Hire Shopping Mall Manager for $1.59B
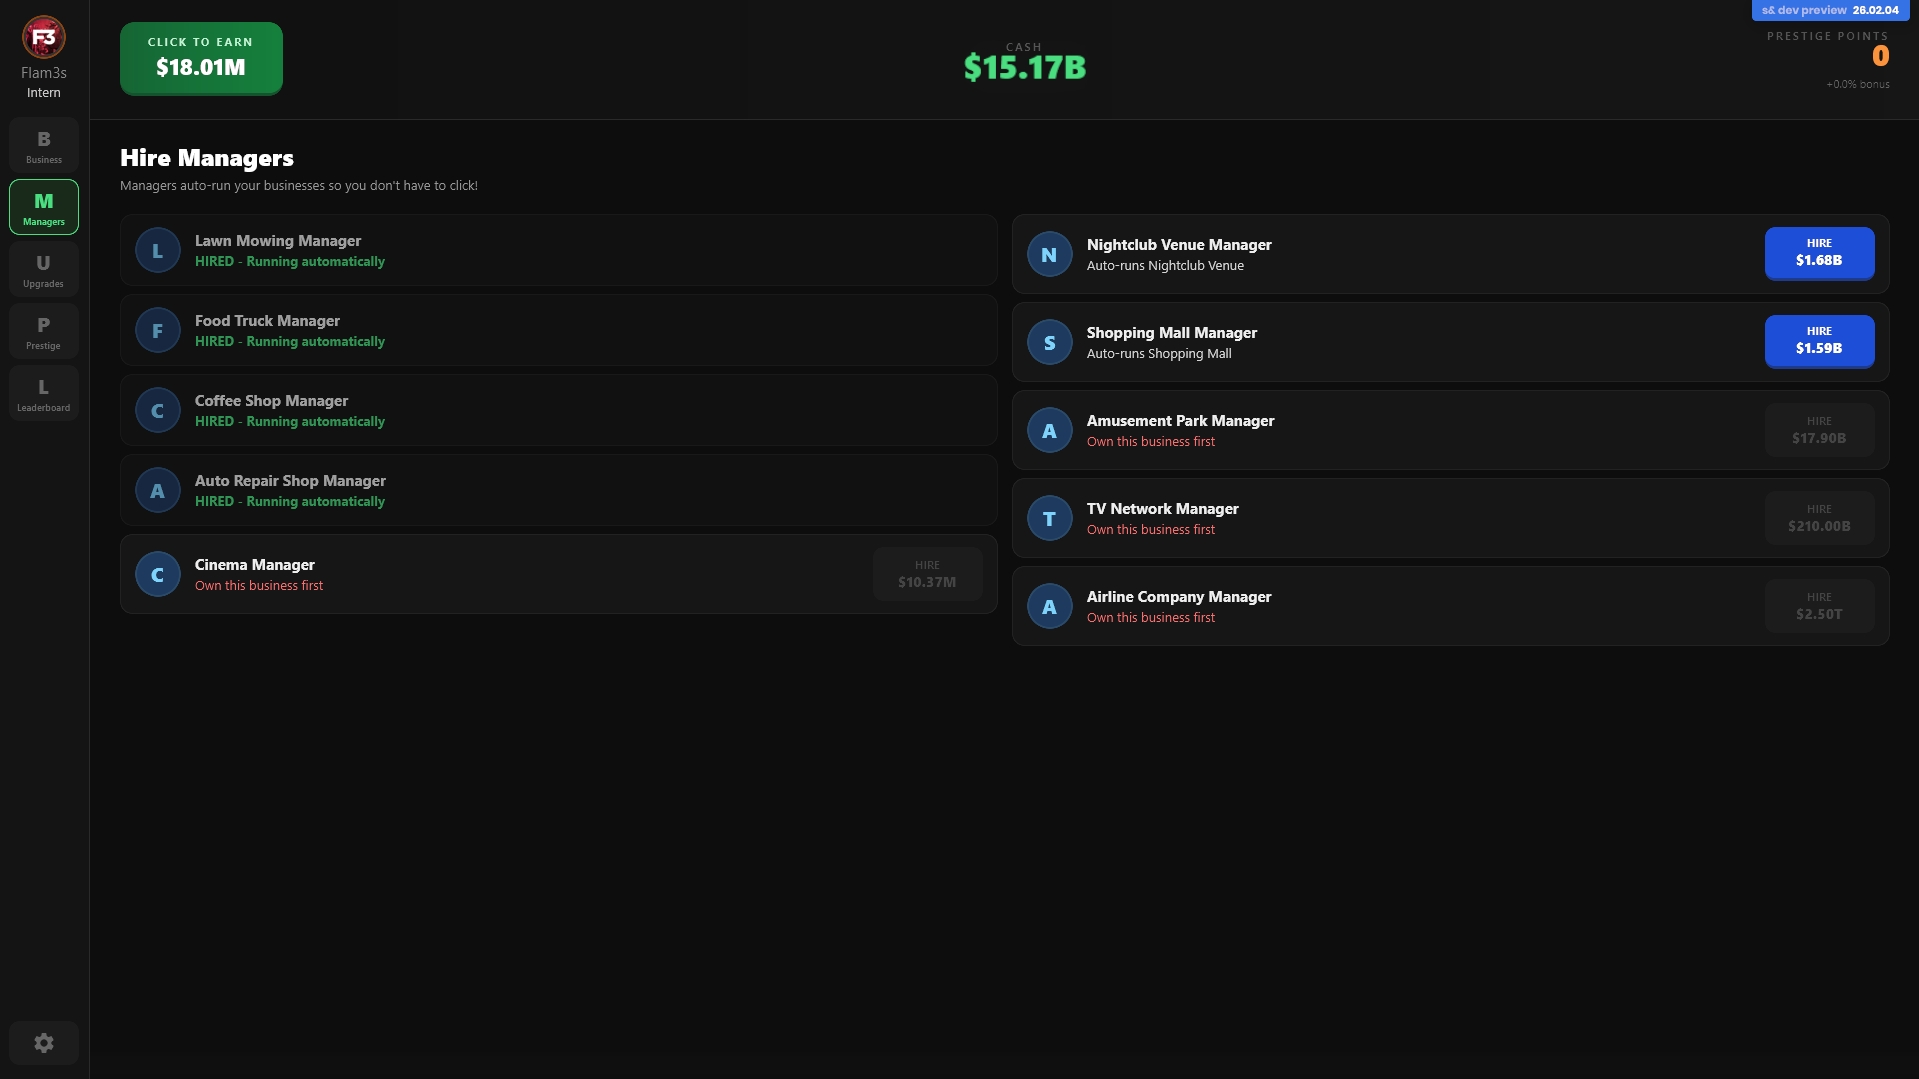1919x1079 pixels. tap(1818, 341)
